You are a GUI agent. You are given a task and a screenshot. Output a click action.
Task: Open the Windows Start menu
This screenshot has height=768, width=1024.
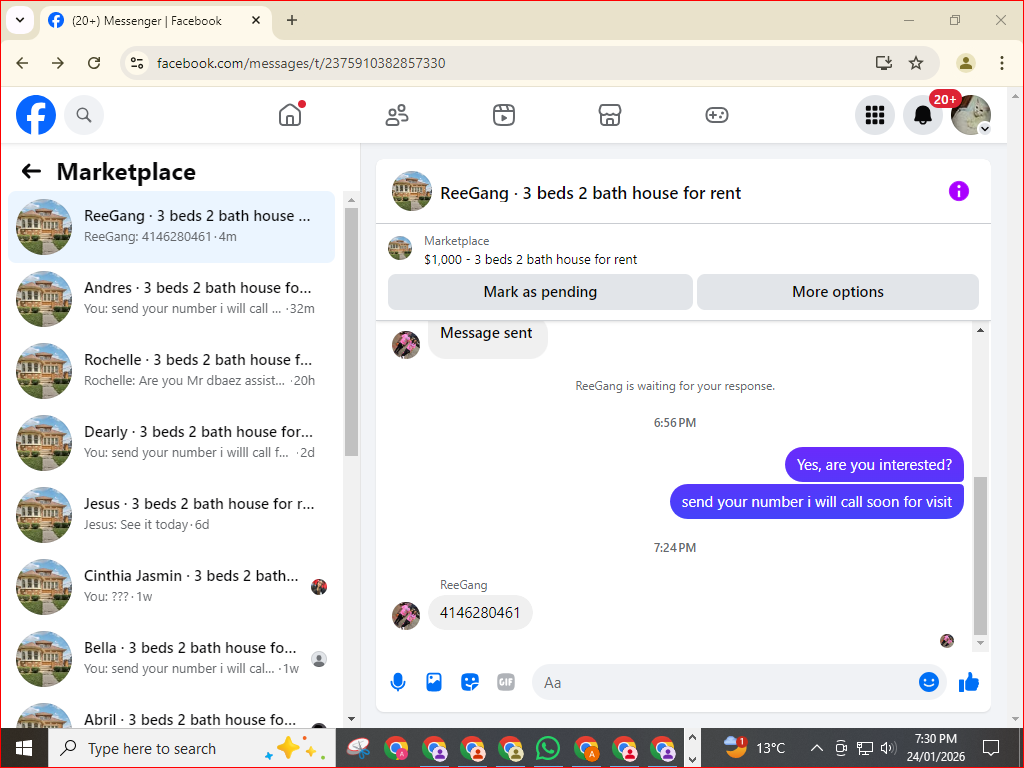click(24, 748)
